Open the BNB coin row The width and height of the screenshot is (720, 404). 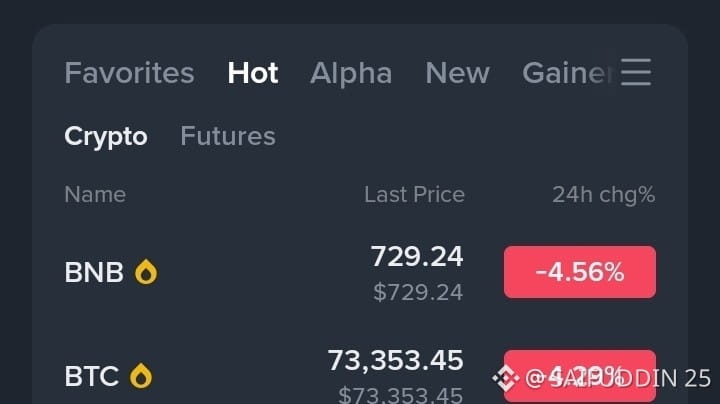(x=94, y=272)
